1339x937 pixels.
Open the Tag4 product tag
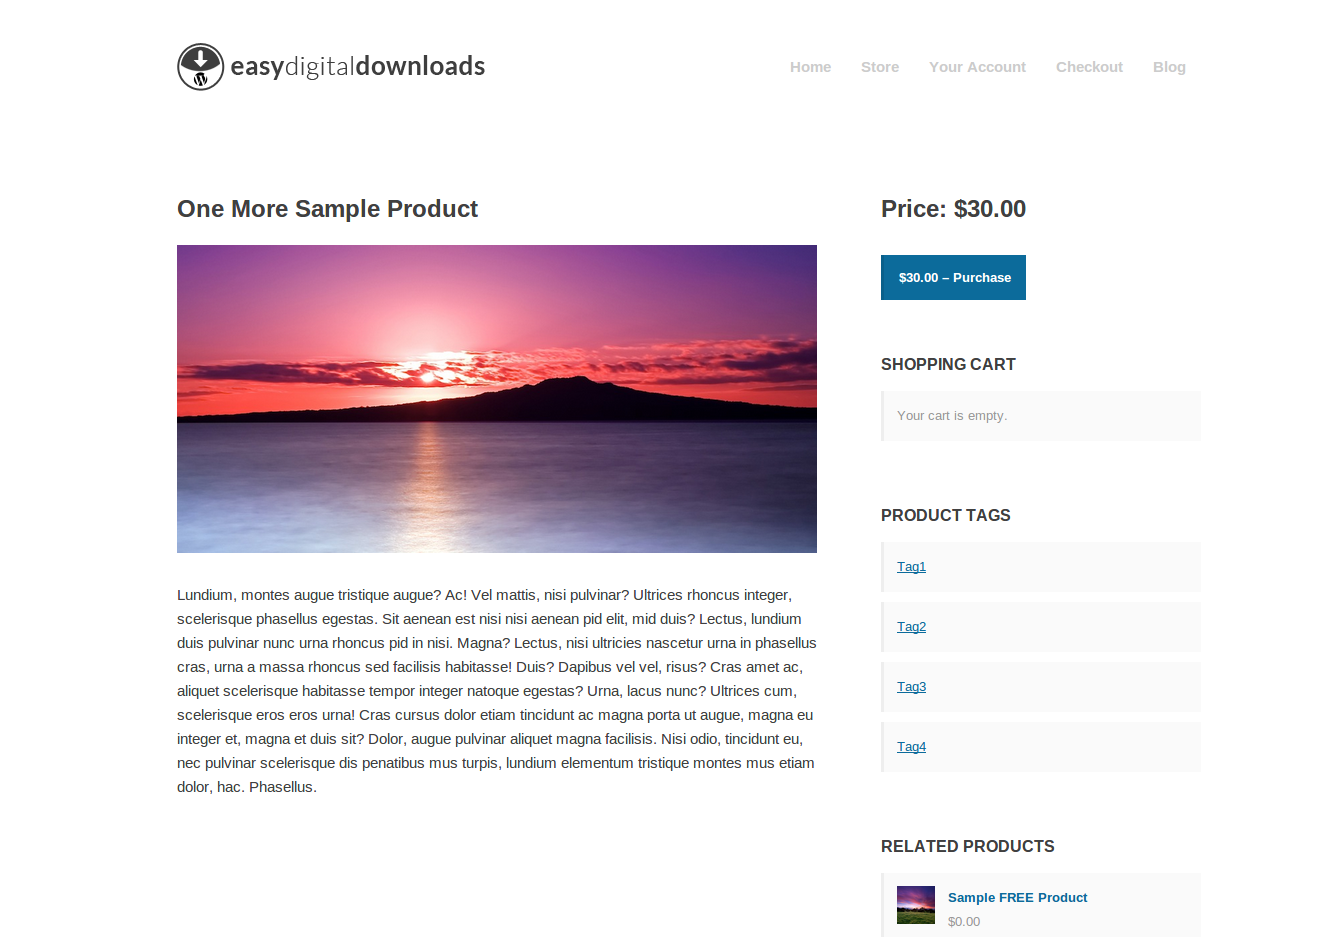click(911, 747)
